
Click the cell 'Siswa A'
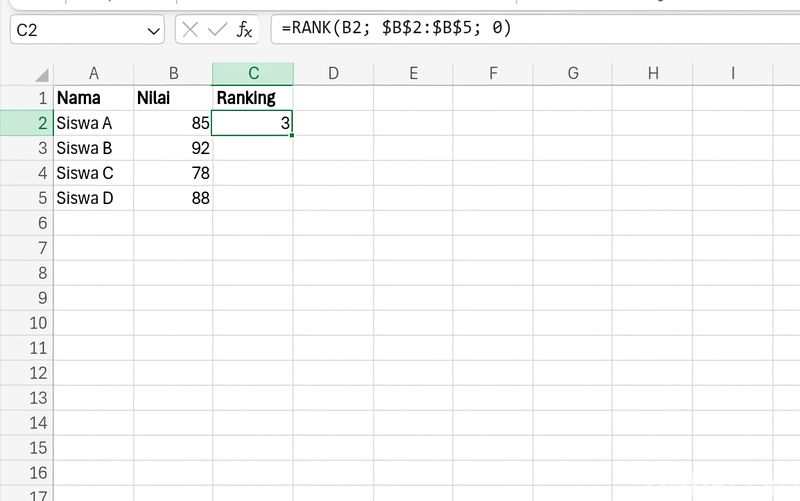pos(93,123)
